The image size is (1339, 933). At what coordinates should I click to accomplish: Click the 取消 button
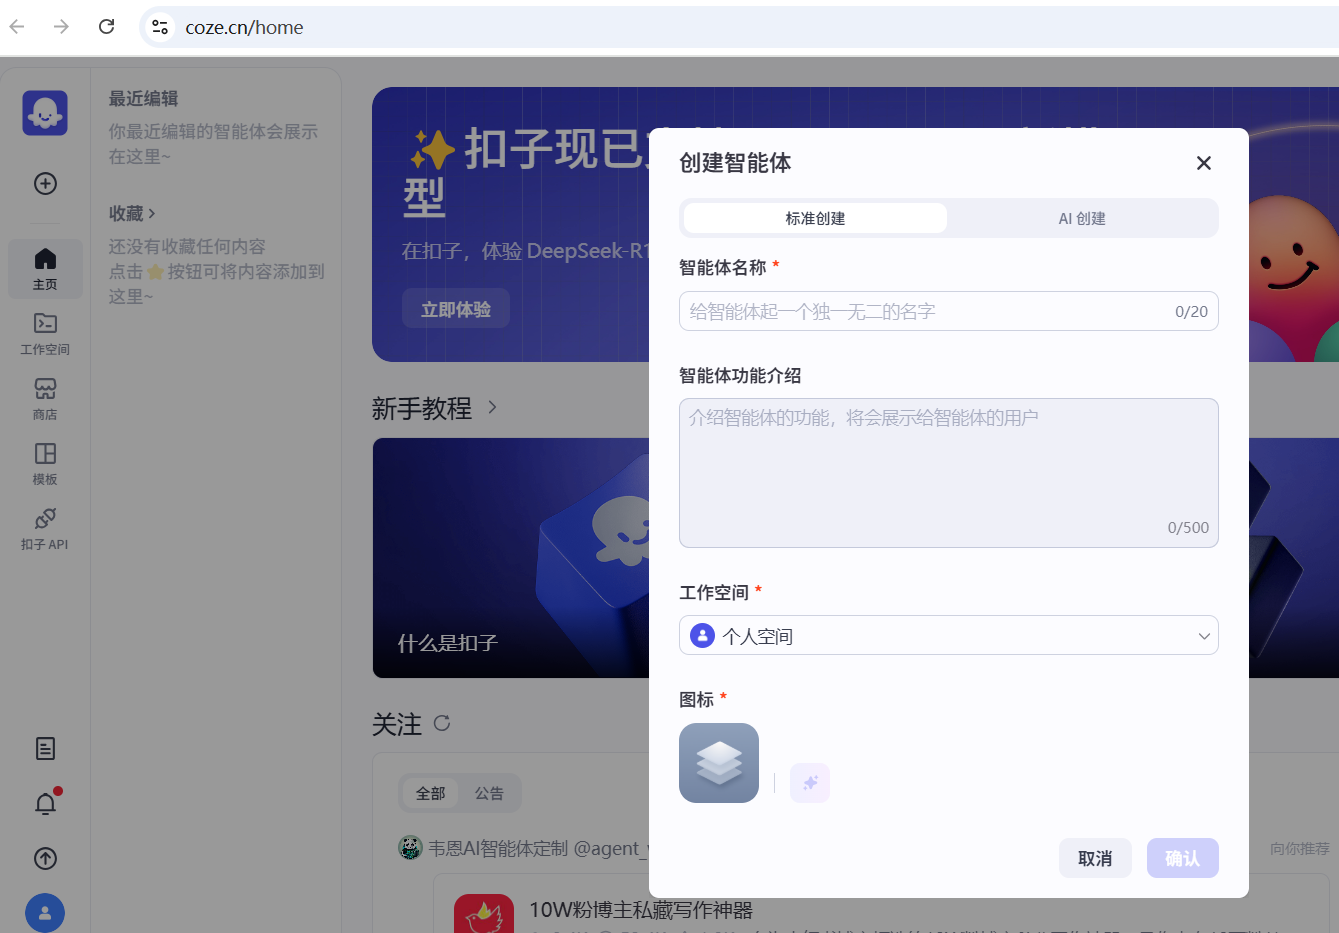click(1095, 858)
